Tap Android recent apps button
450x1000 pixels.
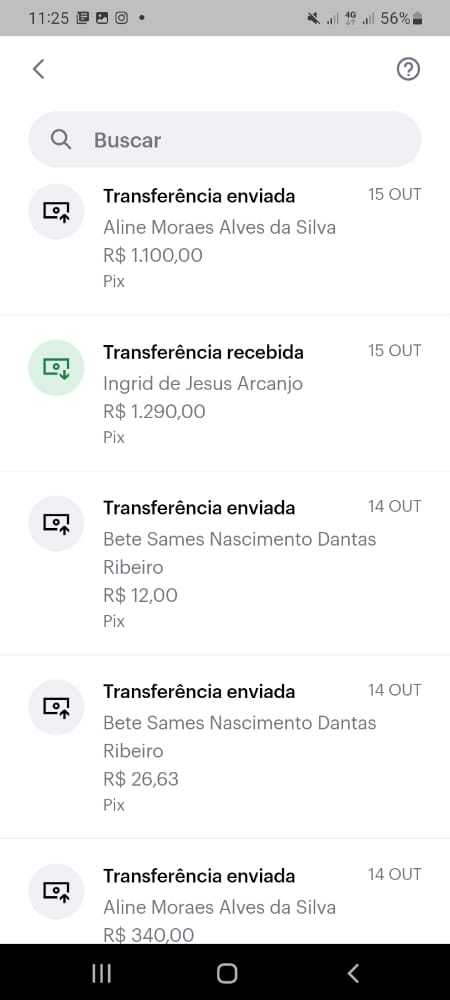click(101, 973)
